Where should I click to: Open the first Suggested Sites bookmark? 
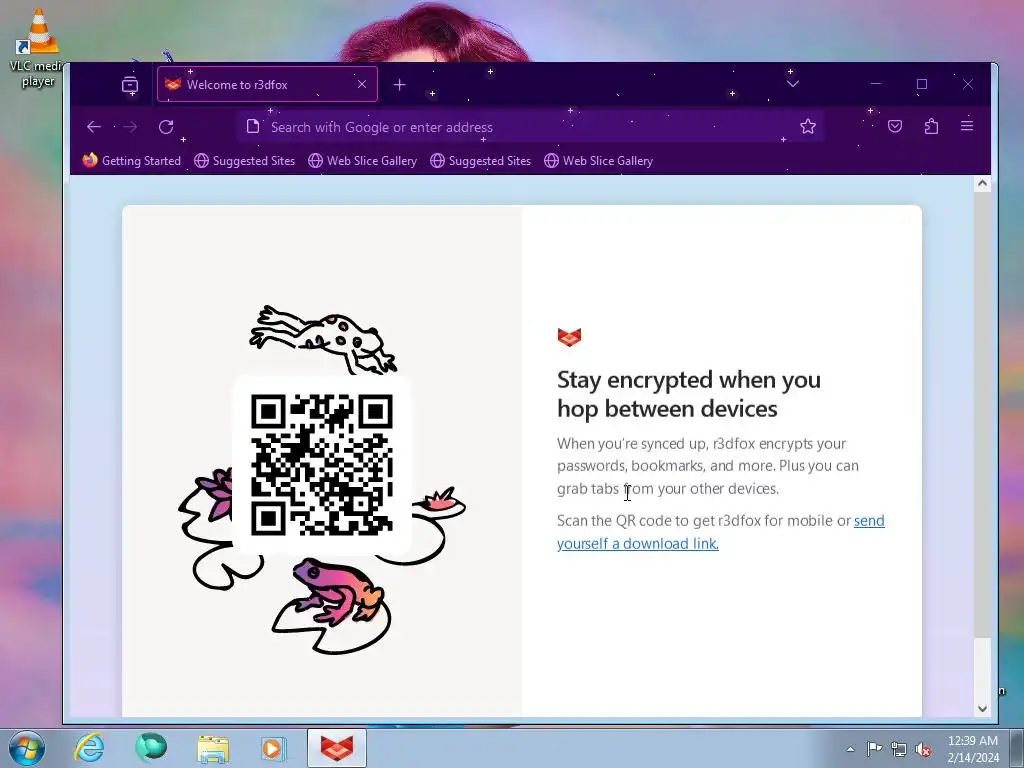245,161
